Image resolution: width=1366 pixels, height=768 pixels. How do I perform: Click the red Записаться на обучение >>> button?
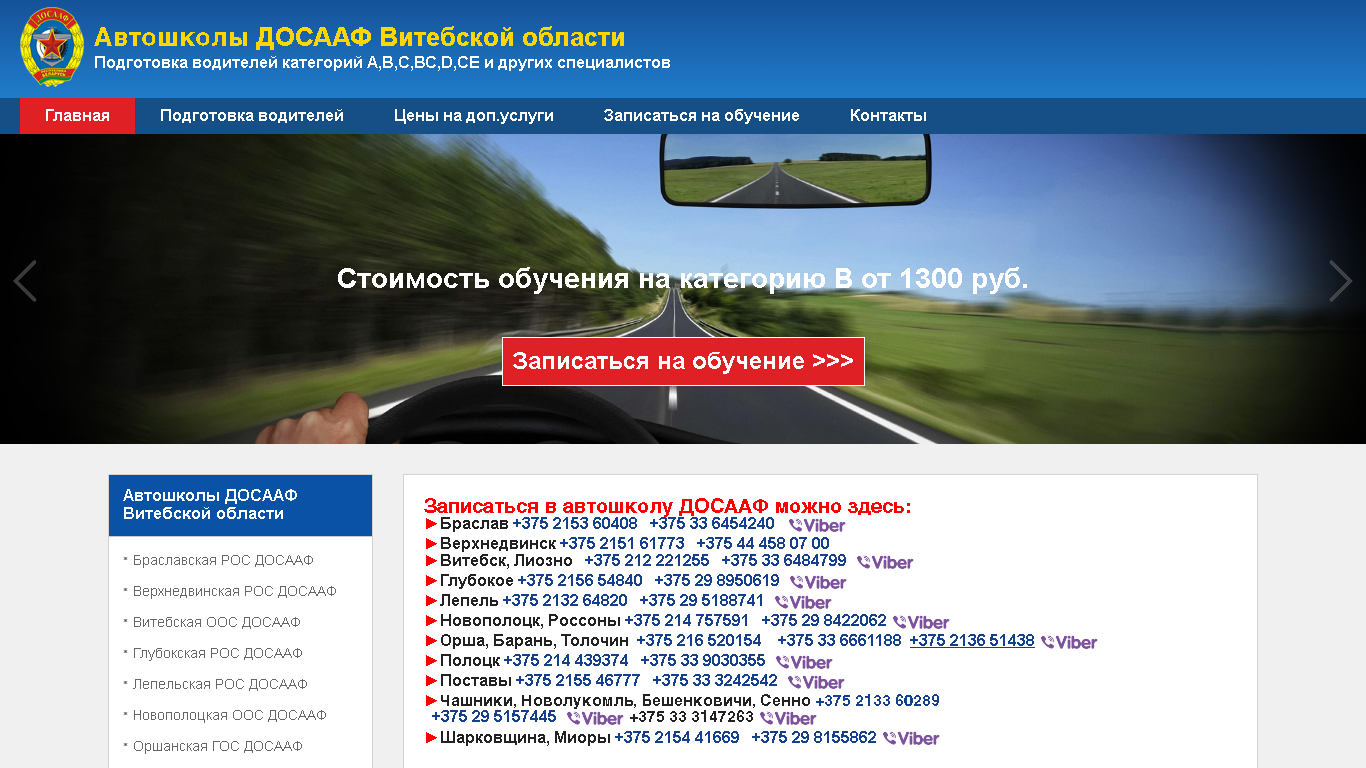point(683,361)
